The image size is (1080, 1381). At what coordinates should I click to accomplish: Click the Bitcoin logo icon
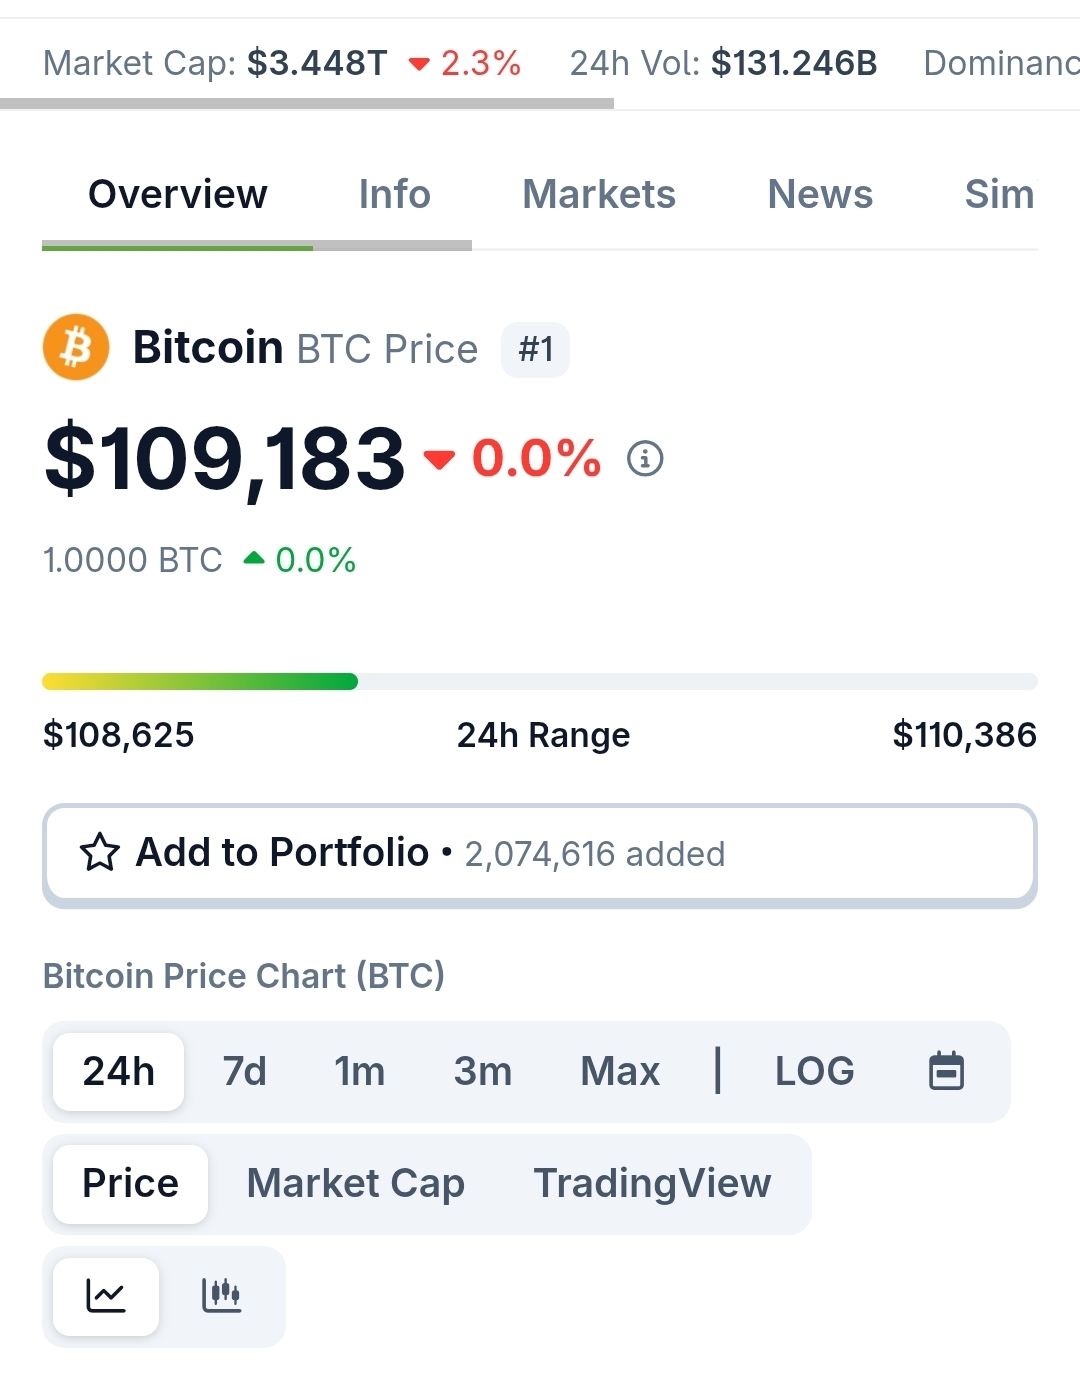(x=76, y=348)
